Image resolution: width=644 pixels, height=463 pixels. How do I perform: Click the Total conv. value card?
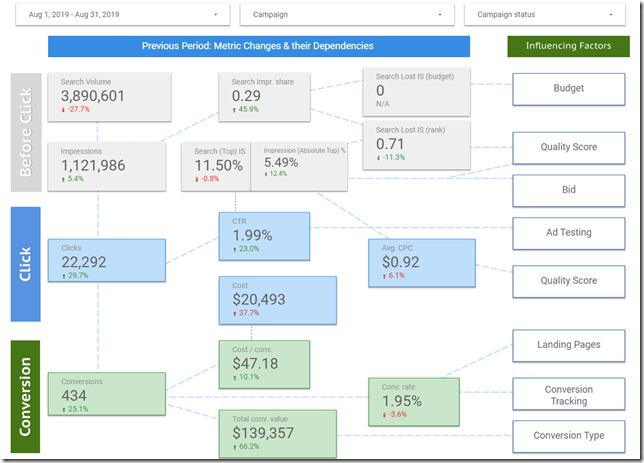[x=277, y=431]
